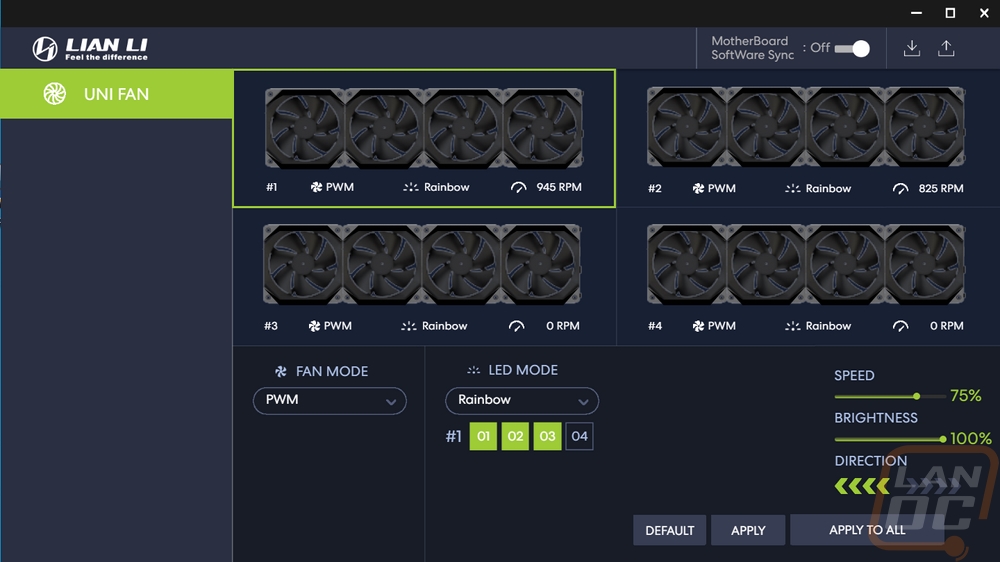Click the RPM gauge icon in group #1
1000x562 pixels.
click(518, 187)
